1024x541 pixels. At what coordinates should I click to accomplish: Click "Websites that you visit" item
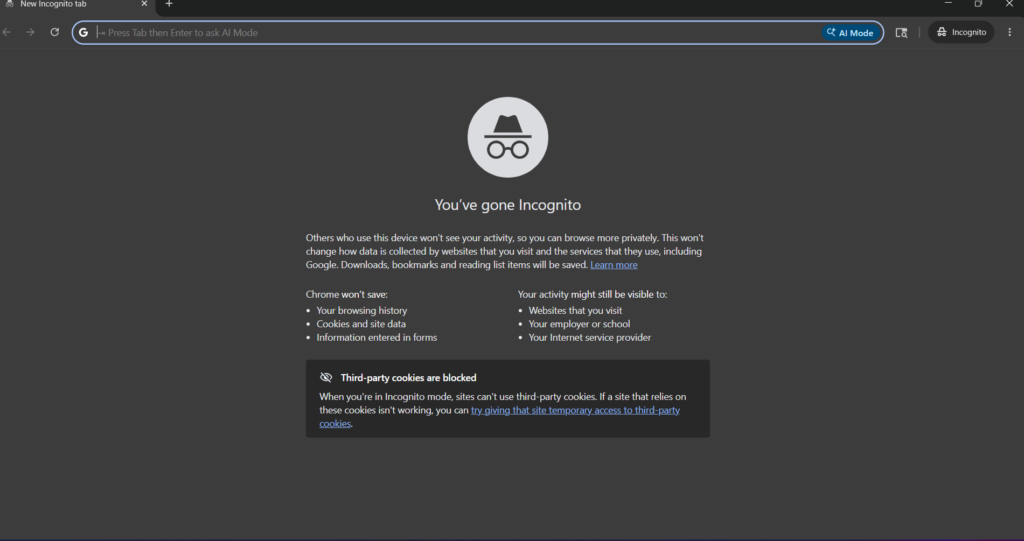575,310
